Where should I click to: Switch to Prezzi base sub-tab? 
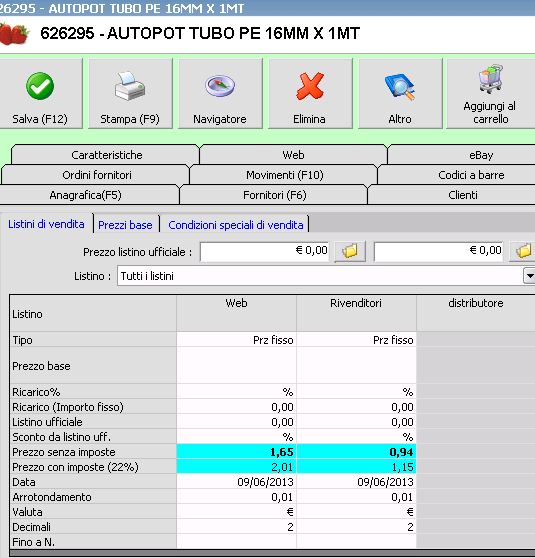[x=125, y=225]
